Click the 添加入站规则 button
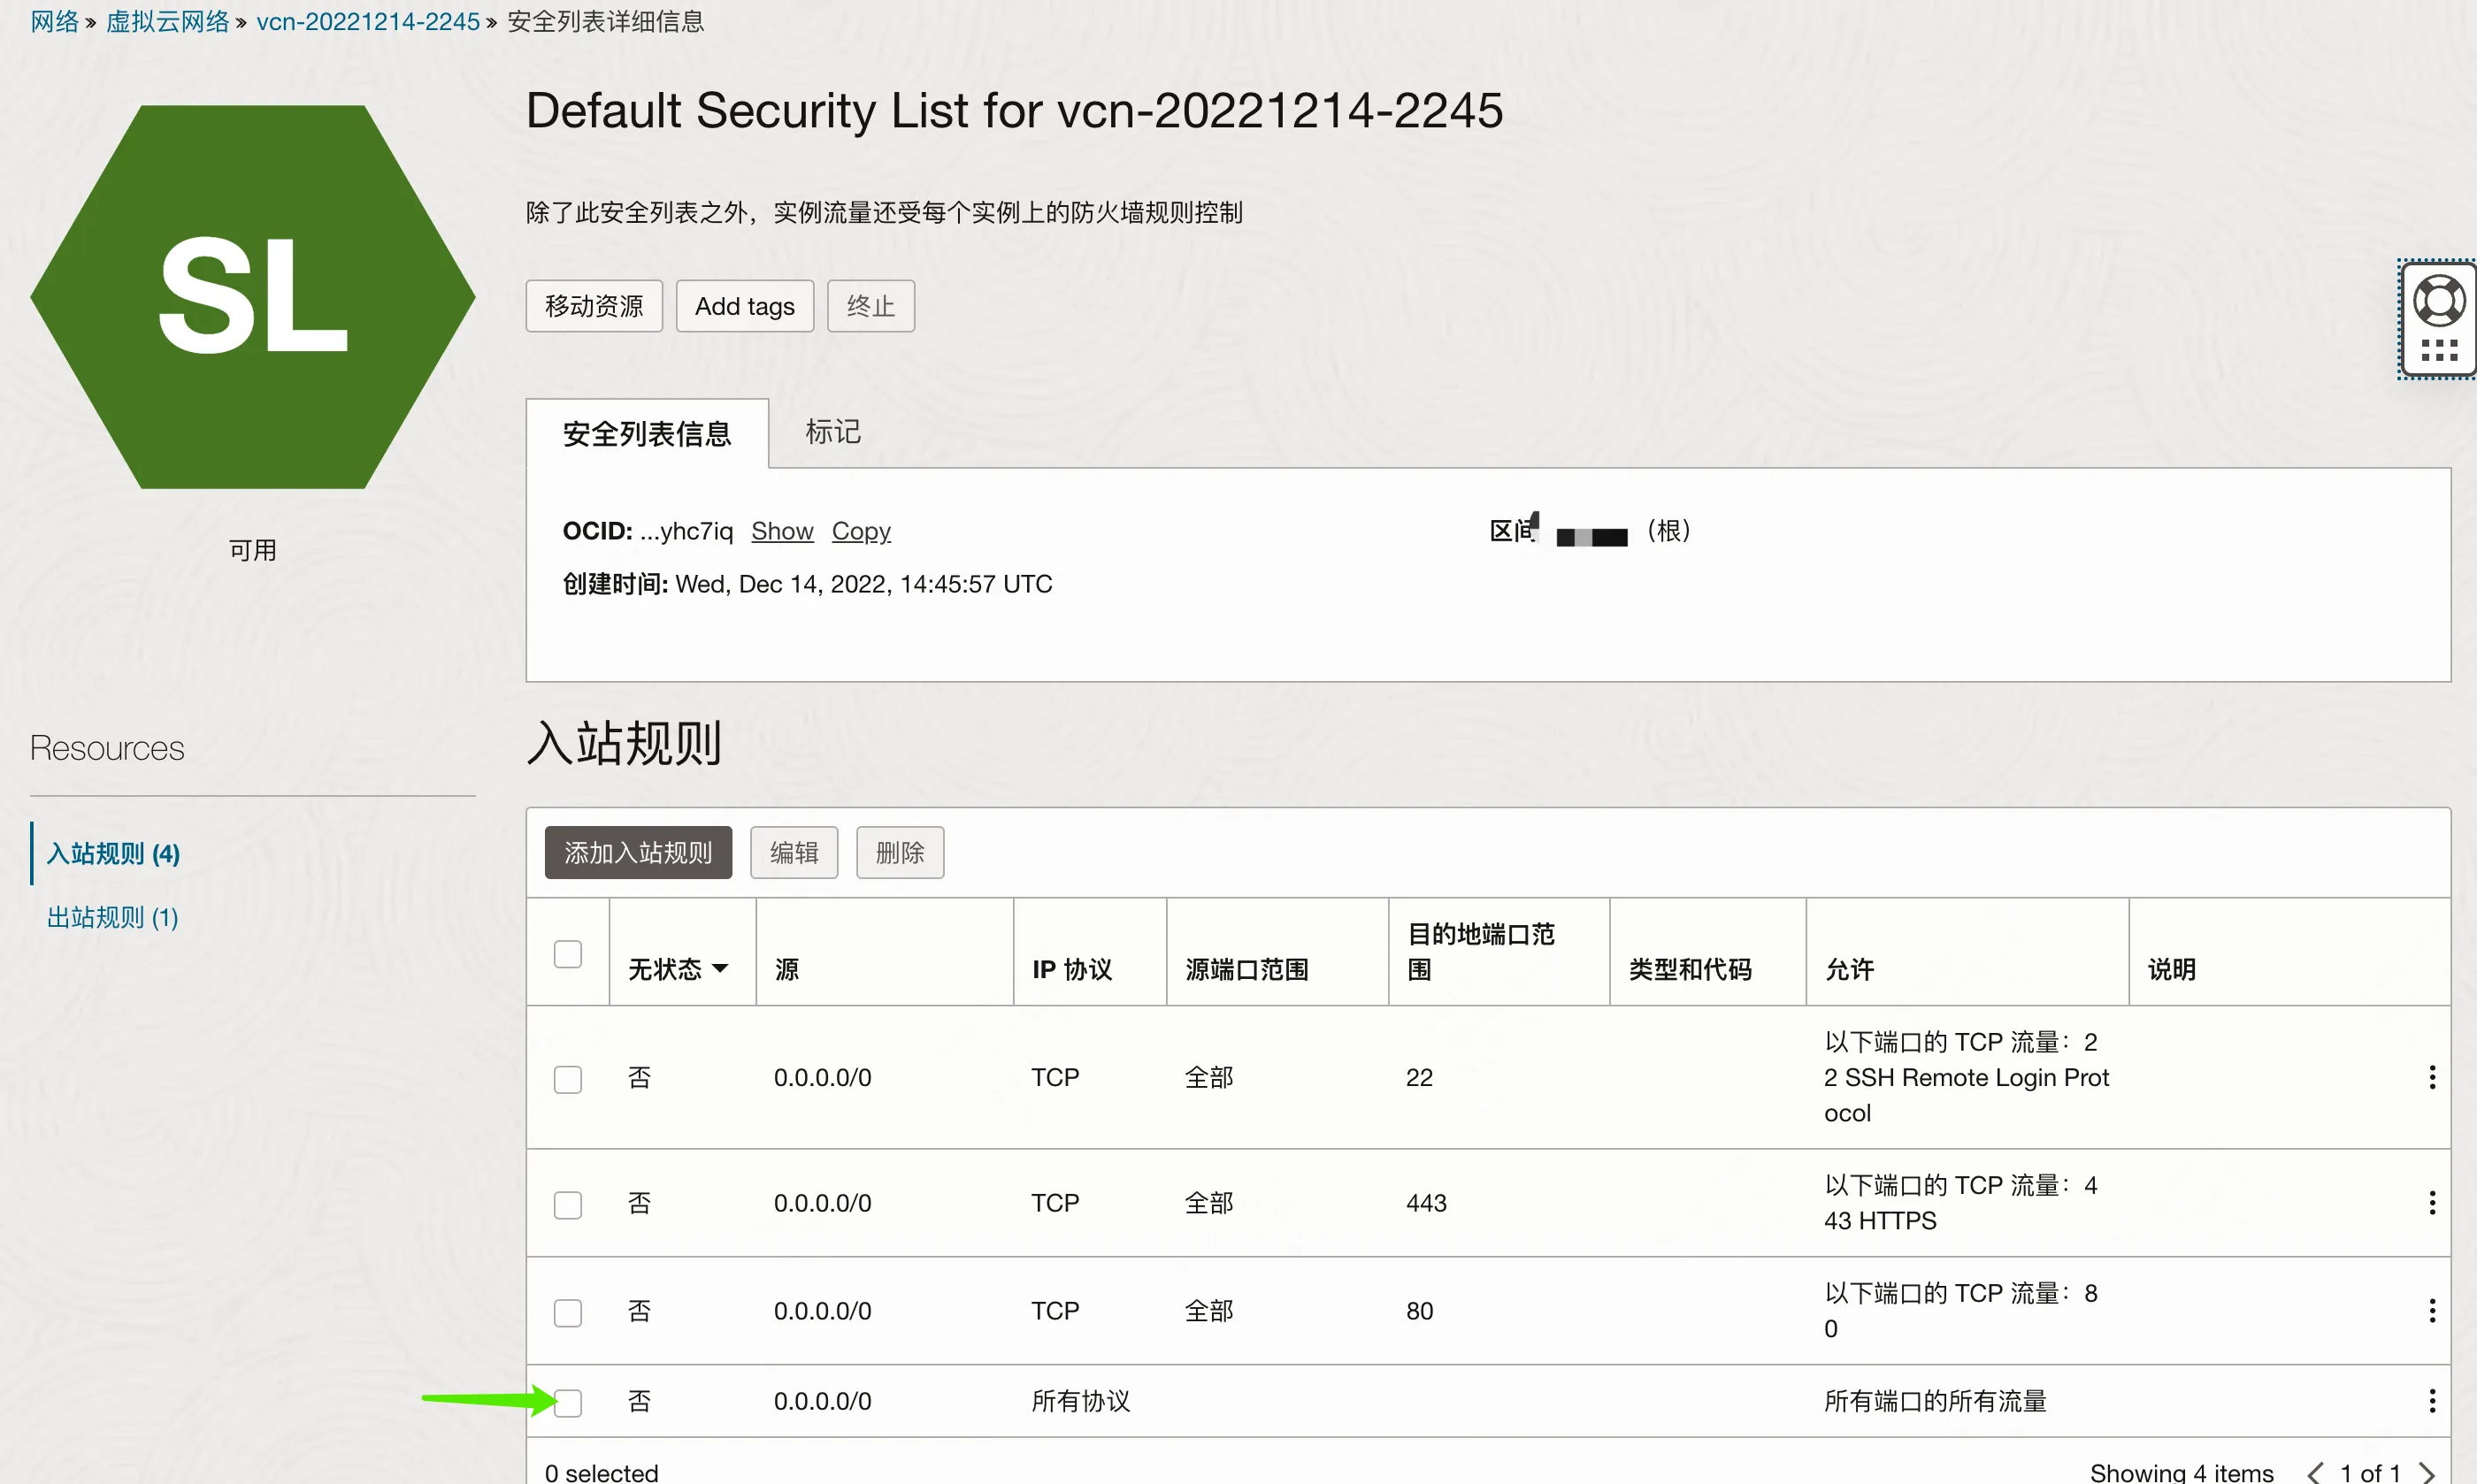The width and height of the screenshot is (2477, 1484). coord(637,852)
